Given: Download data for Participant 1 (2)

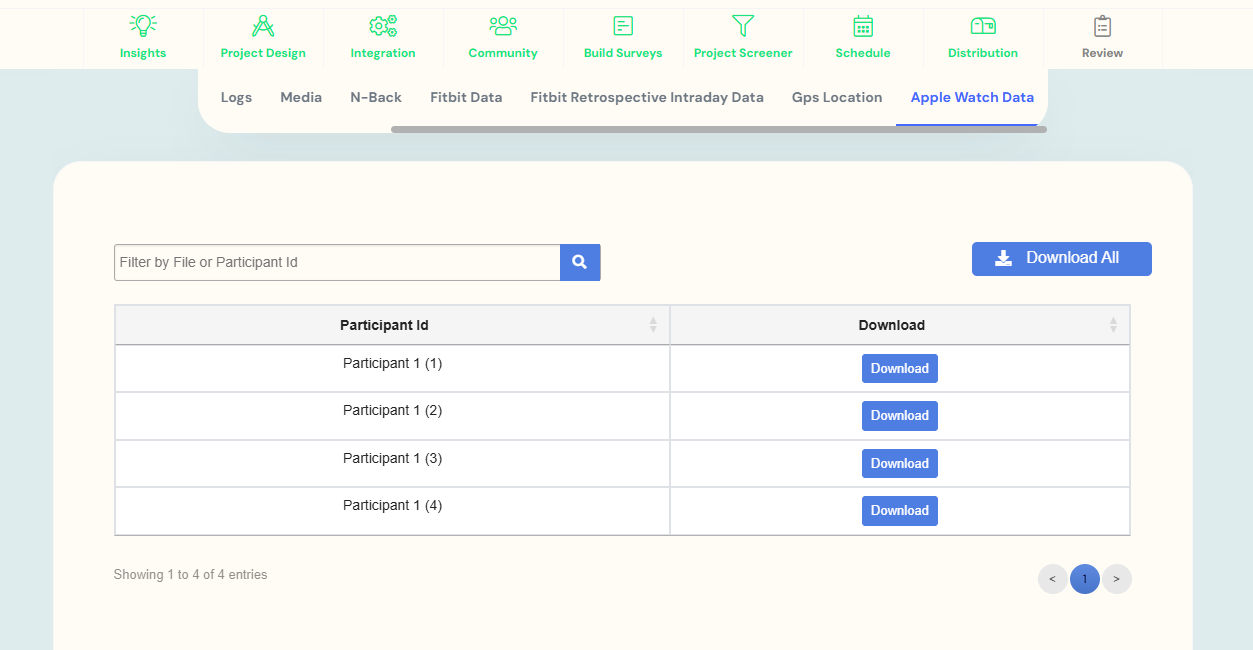Looking at the screenshot, I should 900,415.
